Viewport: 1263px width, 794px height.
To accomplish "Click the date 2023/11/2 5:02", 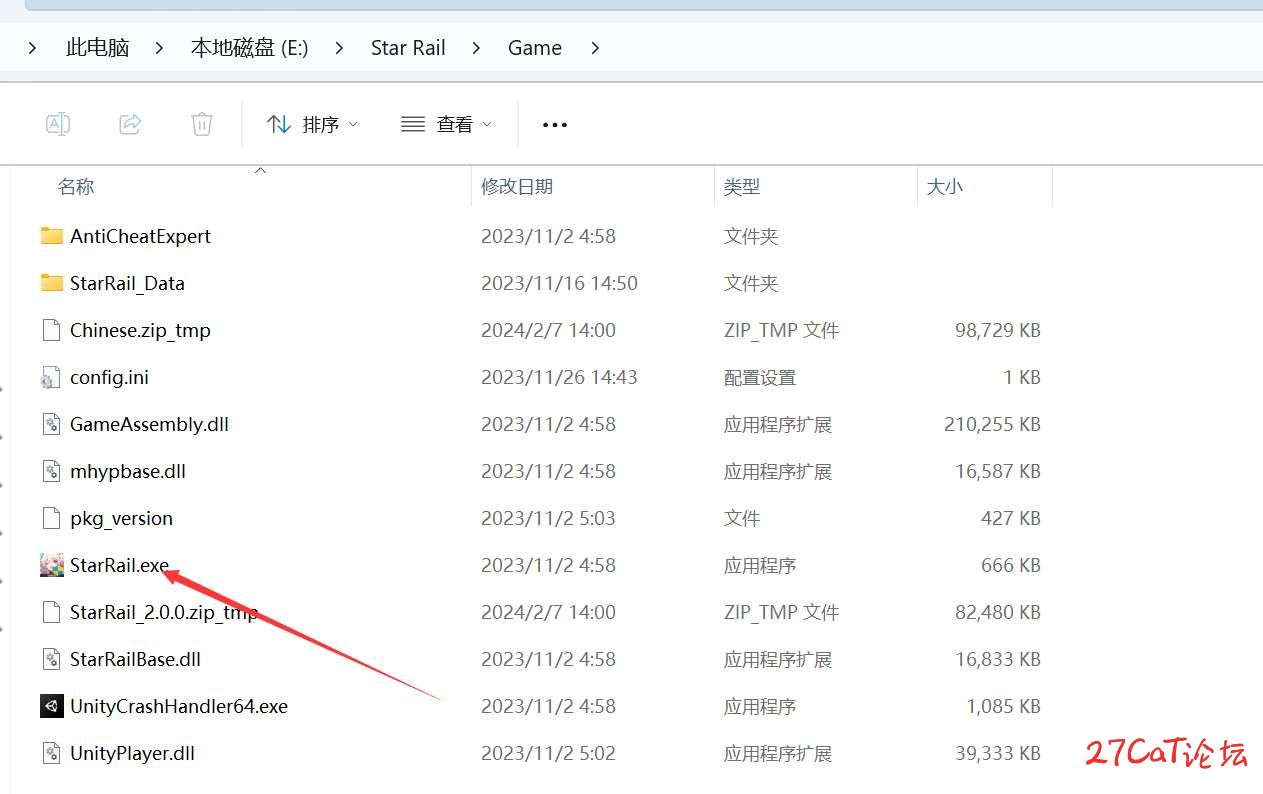I will click(x=548, y=753).
